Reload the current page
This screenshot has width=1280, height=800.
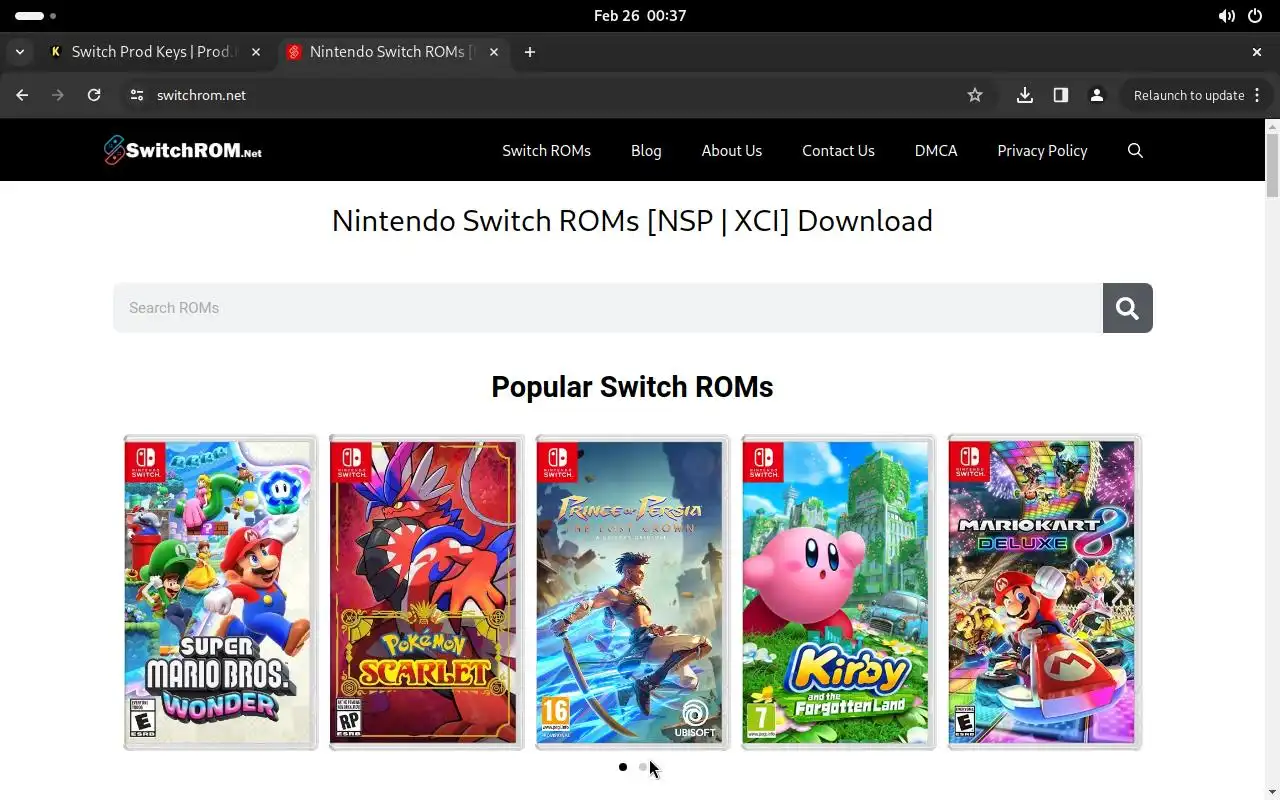[94, 95]
